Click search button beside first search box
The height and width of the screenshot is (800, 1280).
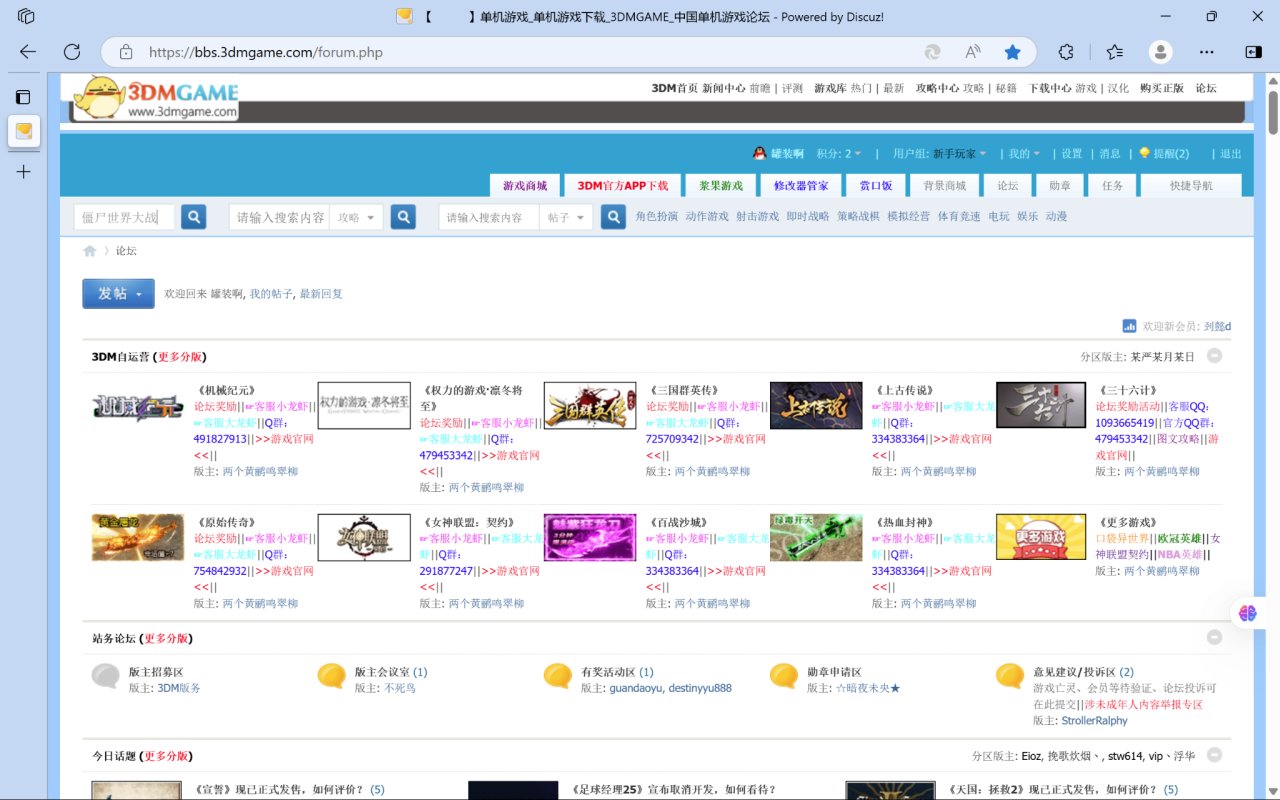point(194,217)
